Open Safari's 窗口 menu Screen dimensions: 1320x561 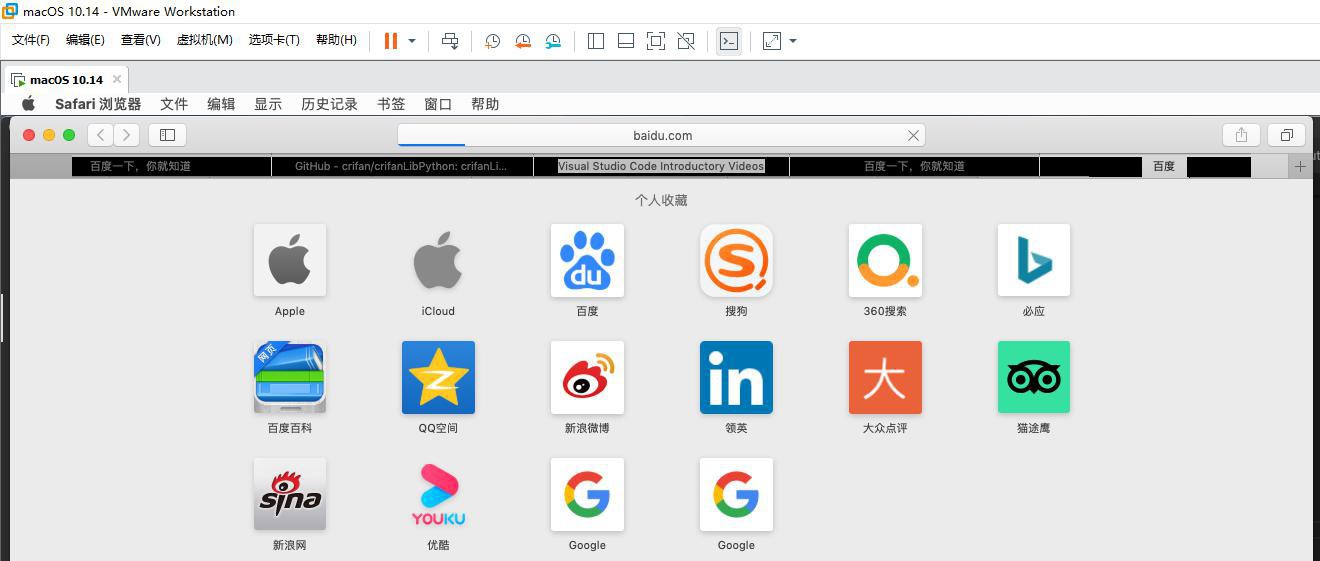[x=438, y=104]
